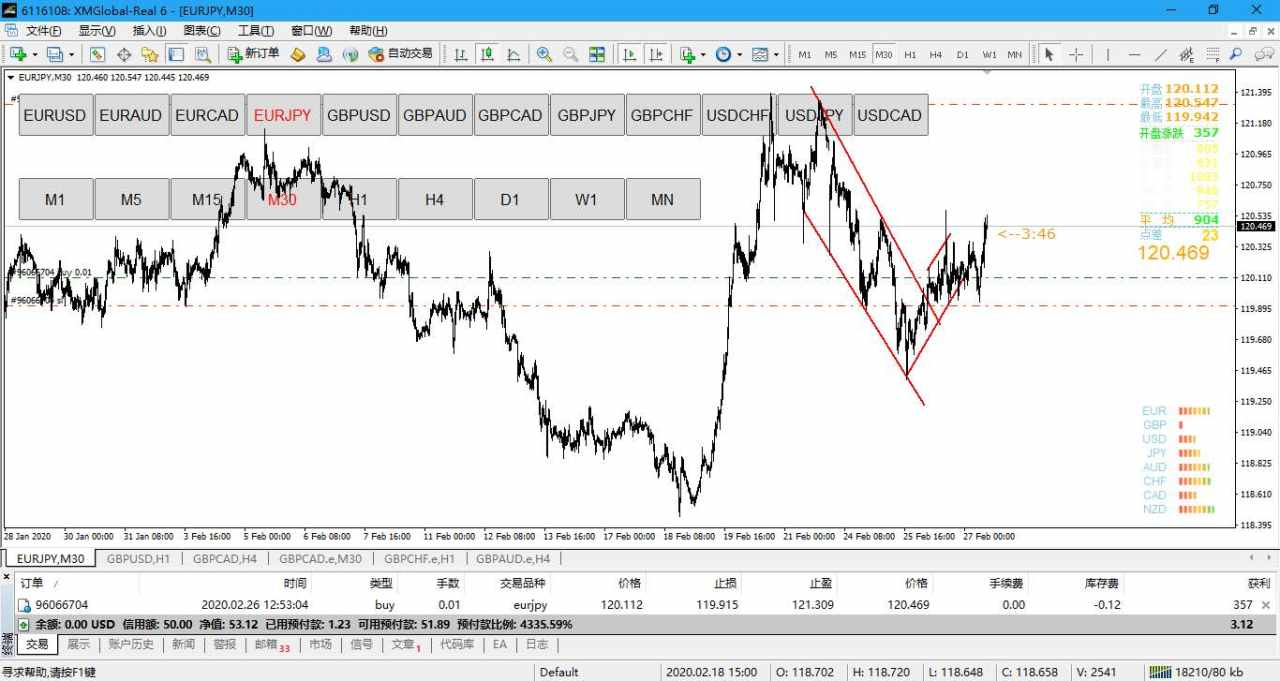The width and height of the screenshot is (1280, 681).
Task: Open the 日志 terminal tab
Action: click(537, 645)
